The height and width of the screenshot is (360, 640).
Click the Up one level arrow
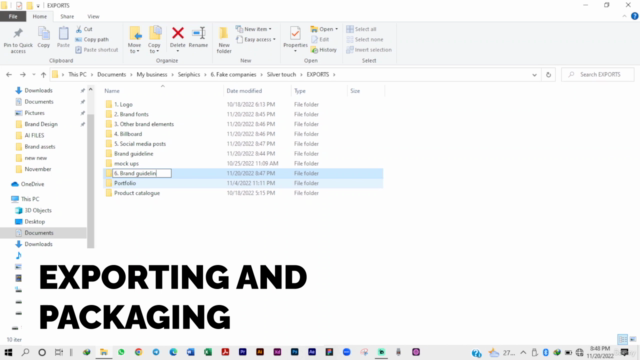[43, 75]
